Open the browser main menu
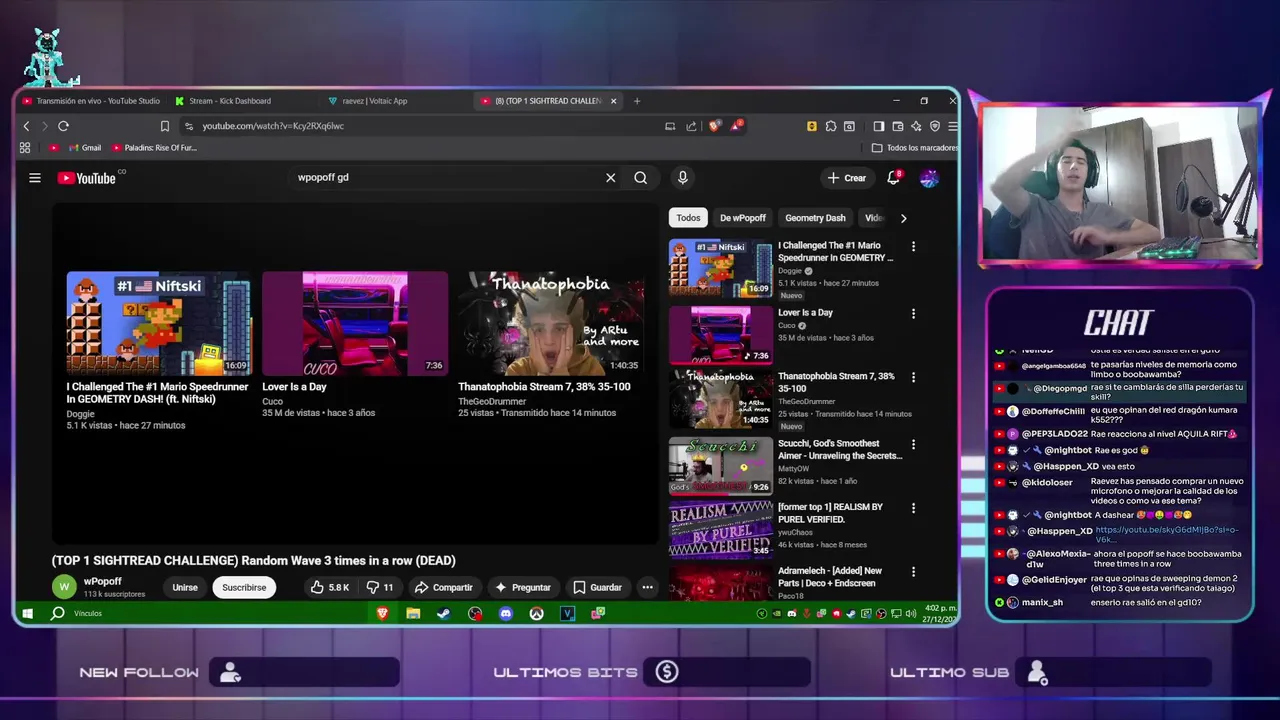 (953, 126)
